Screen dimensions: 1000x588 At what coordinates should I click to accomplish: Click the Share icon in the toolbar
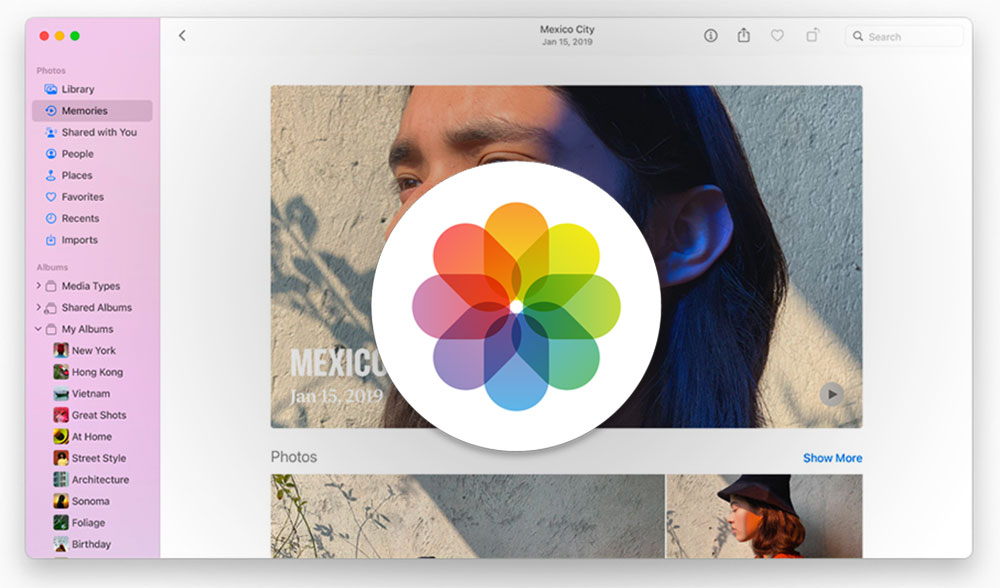[744, 35]
